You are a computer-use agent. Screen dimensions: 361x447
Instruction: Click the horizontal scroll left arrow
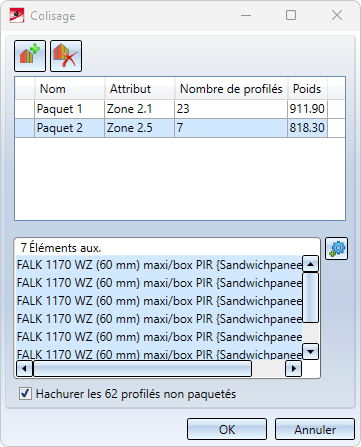[24, 369]
